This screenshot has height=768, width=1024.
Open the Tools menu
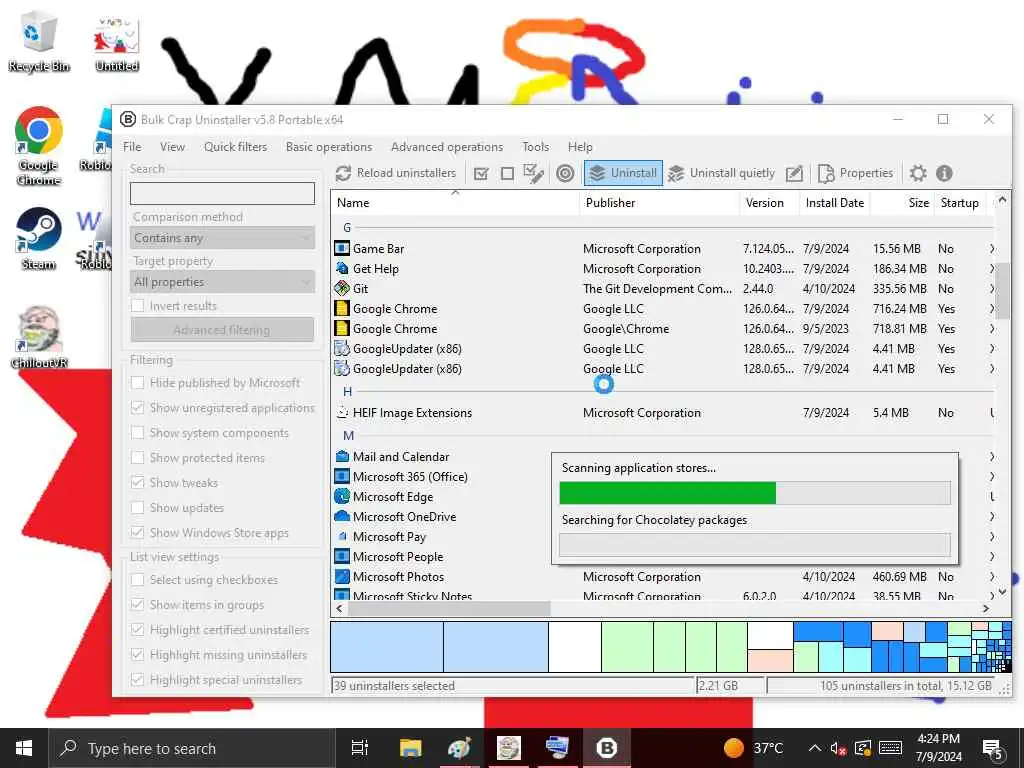pos(536,146)
